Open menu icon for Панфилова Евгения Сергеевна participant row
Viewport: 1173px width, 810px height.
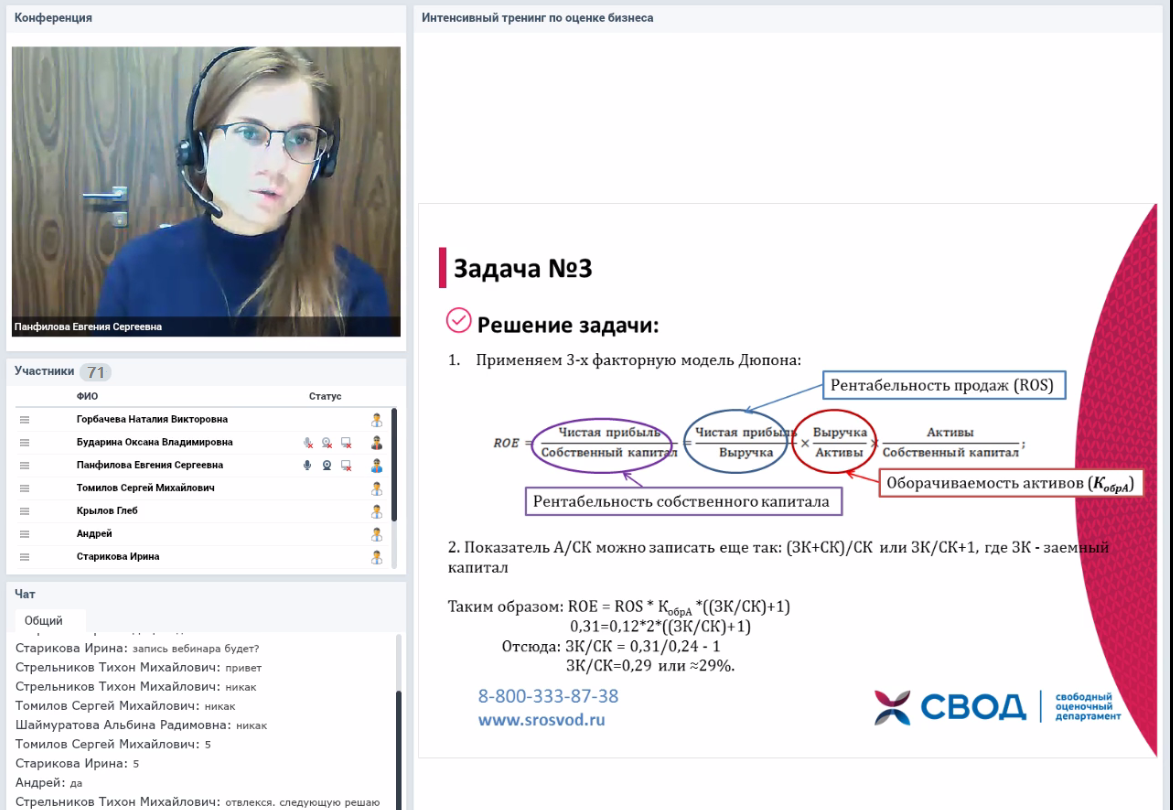pyautogui.click(x=25, y=465)
